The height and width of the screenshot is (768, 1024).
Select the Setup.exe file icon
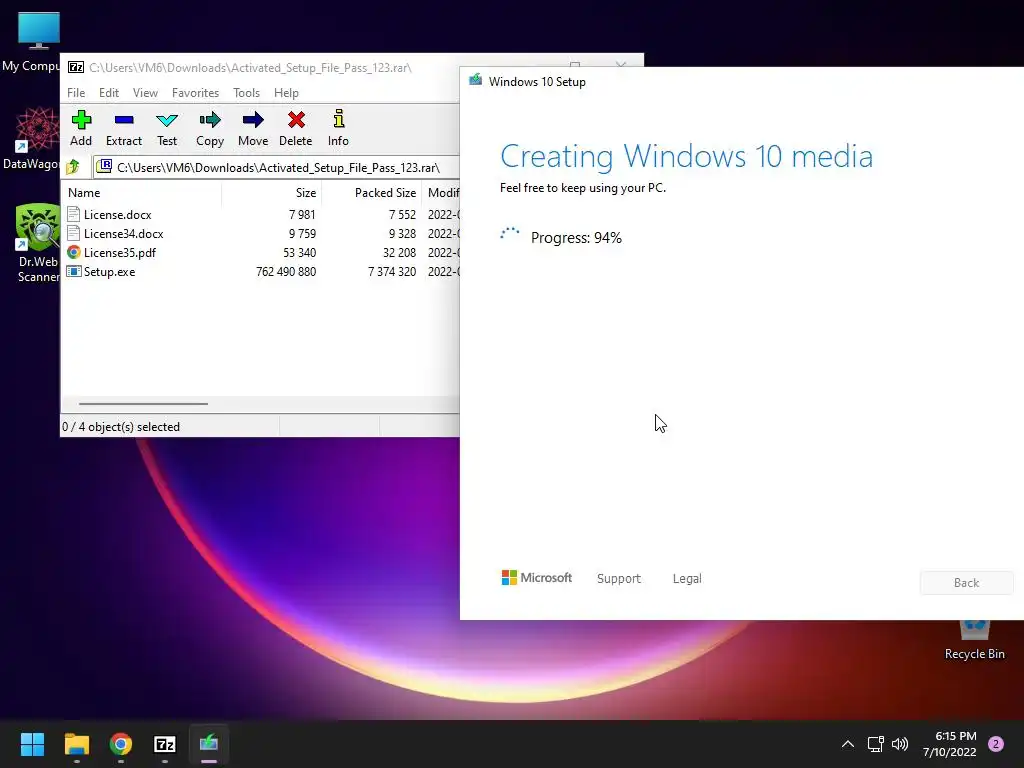pyautogui.click(x=74, y=271)
